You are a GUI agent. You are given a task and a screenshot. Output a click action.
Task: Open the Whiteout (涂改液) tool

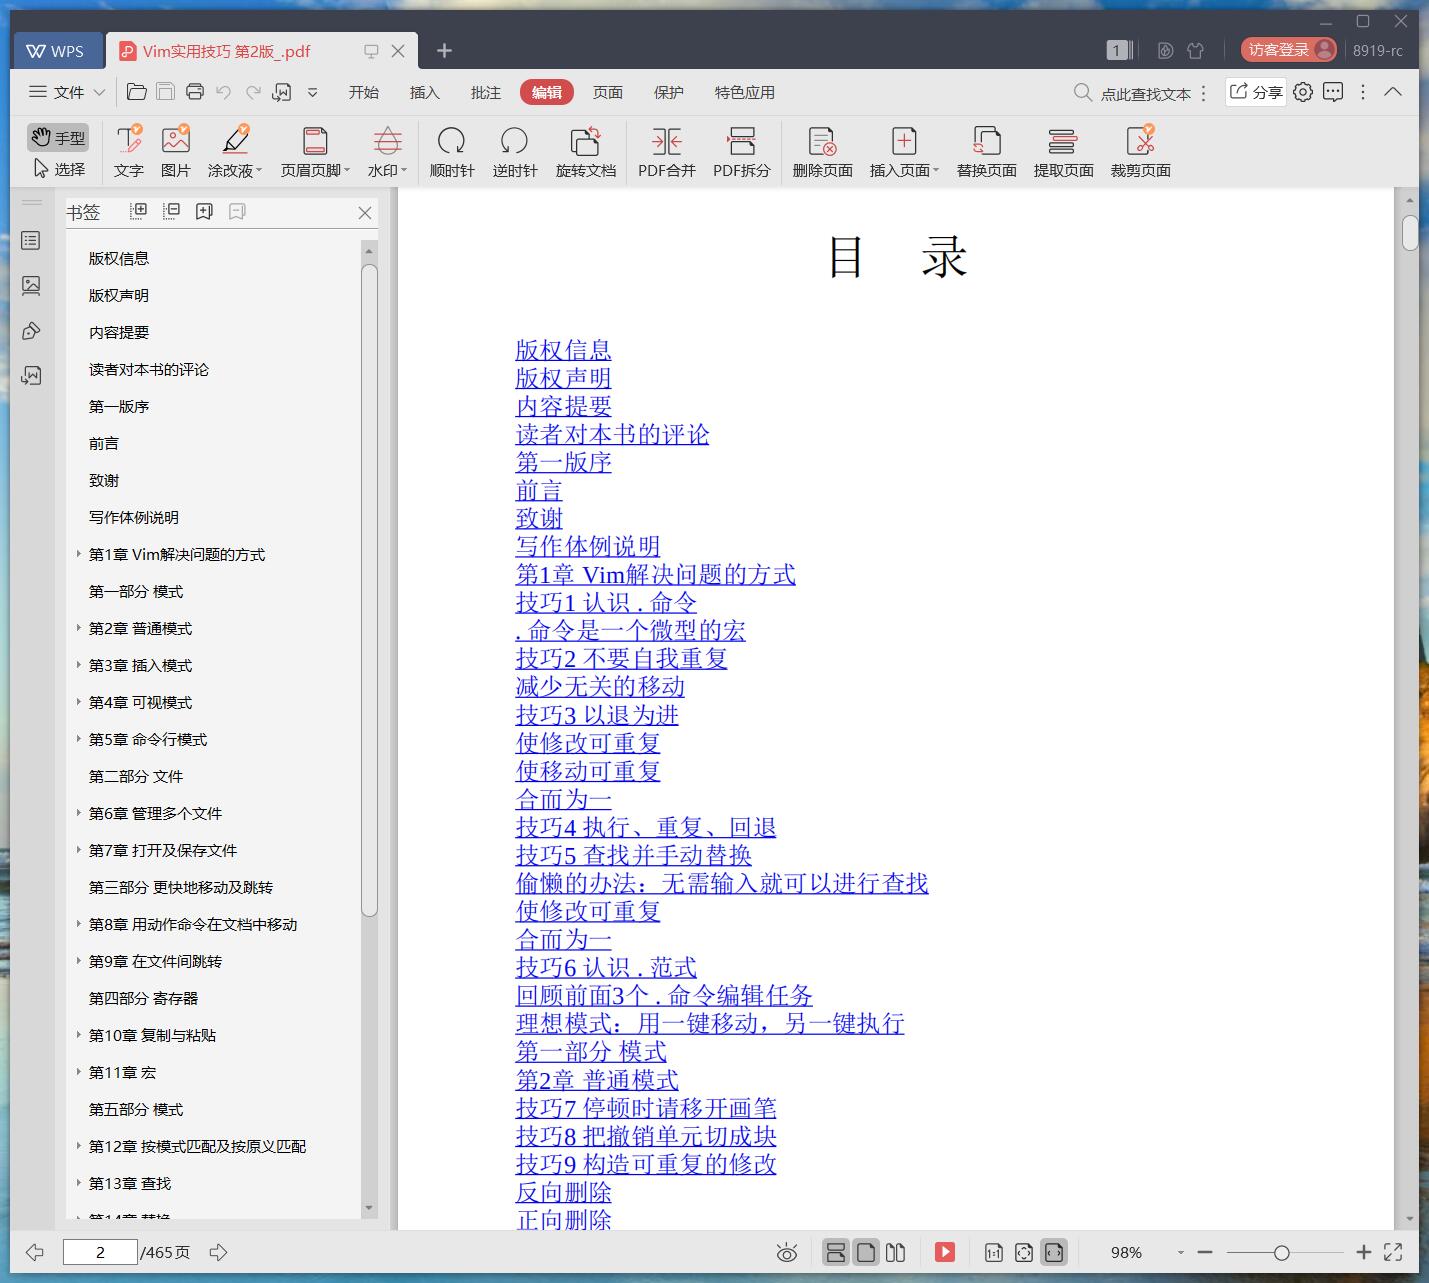[x=235, y=152]
